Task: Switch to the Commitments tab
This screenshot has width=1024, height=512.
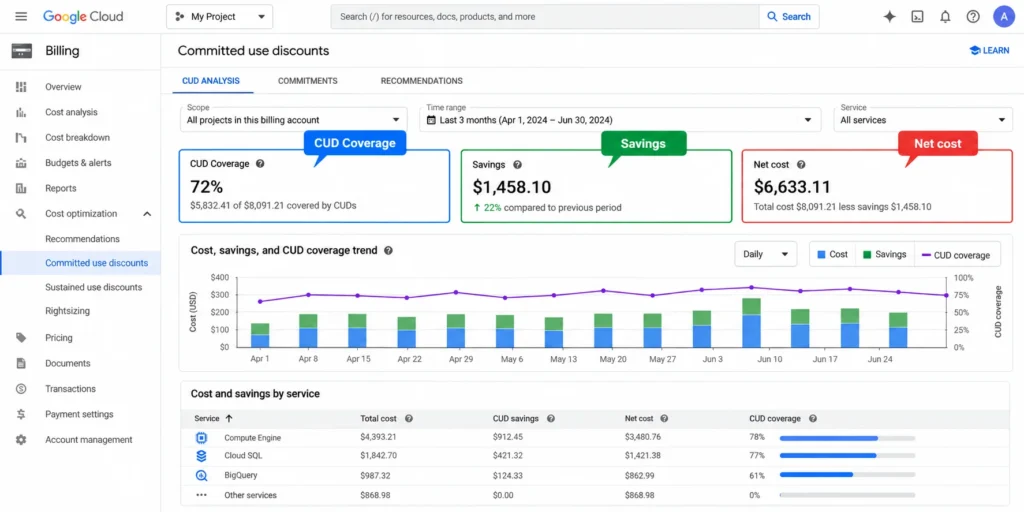Action: click(x=308, y=81)
